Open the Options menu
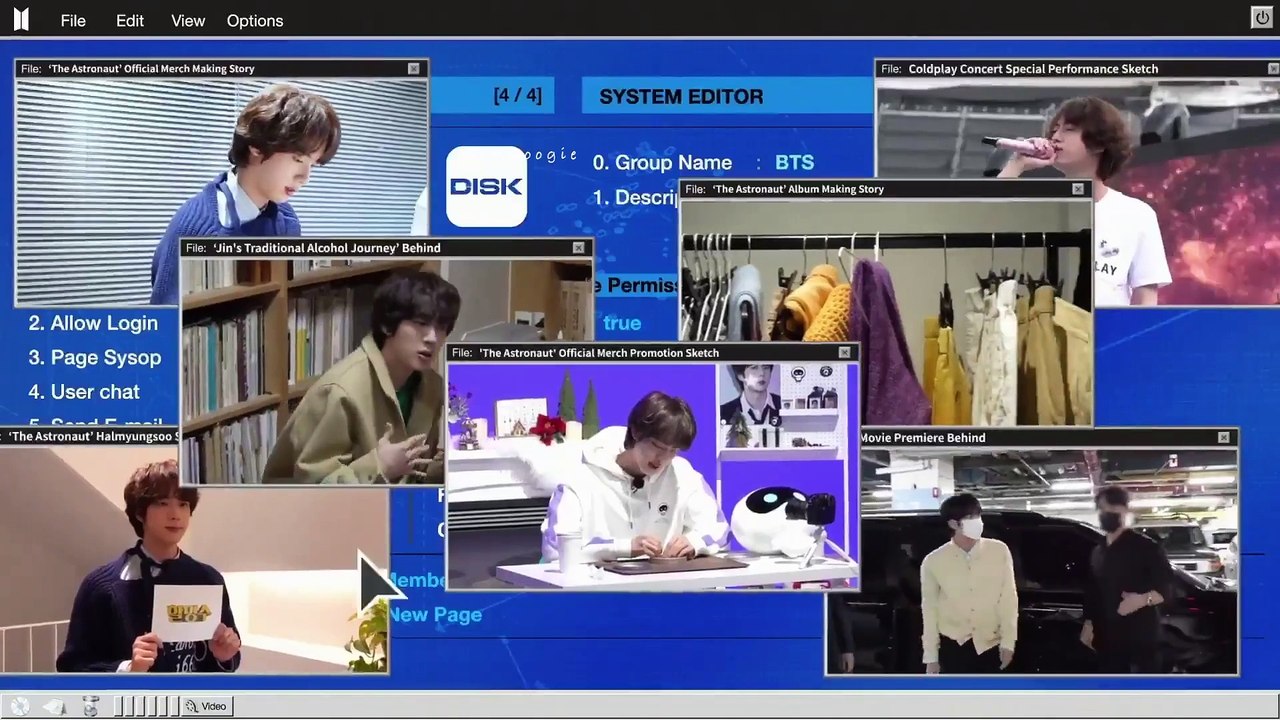Image resolution: width=1280 pixels, height=720 pixels. click(255, 20)
